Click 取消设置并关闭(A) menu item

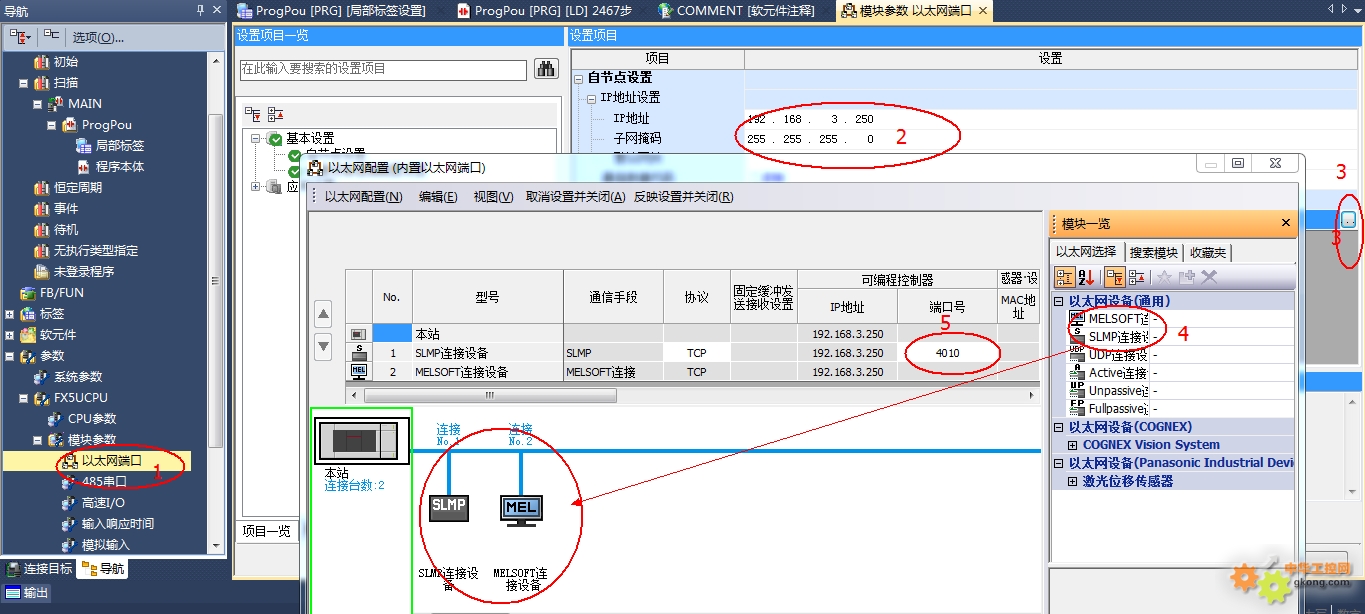tap(576, 197)
